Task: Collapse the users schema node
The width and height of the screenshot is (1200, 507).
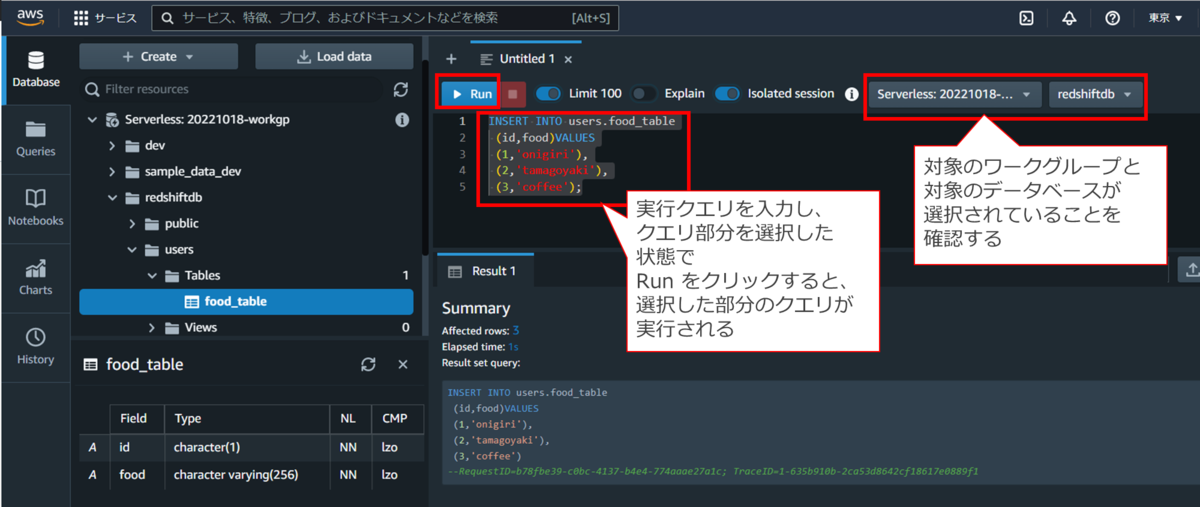Action: 131,249
